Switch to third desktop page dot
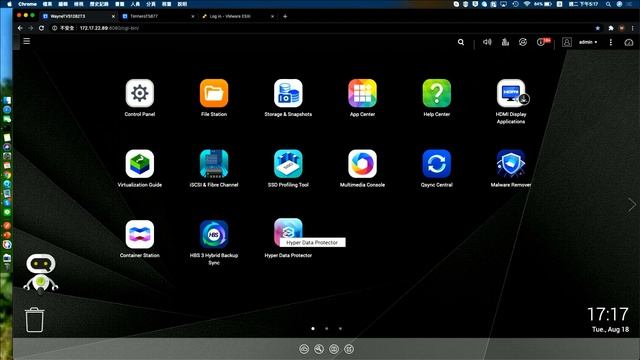The width and height of the screenshot is (640, 360). point(340,329)
